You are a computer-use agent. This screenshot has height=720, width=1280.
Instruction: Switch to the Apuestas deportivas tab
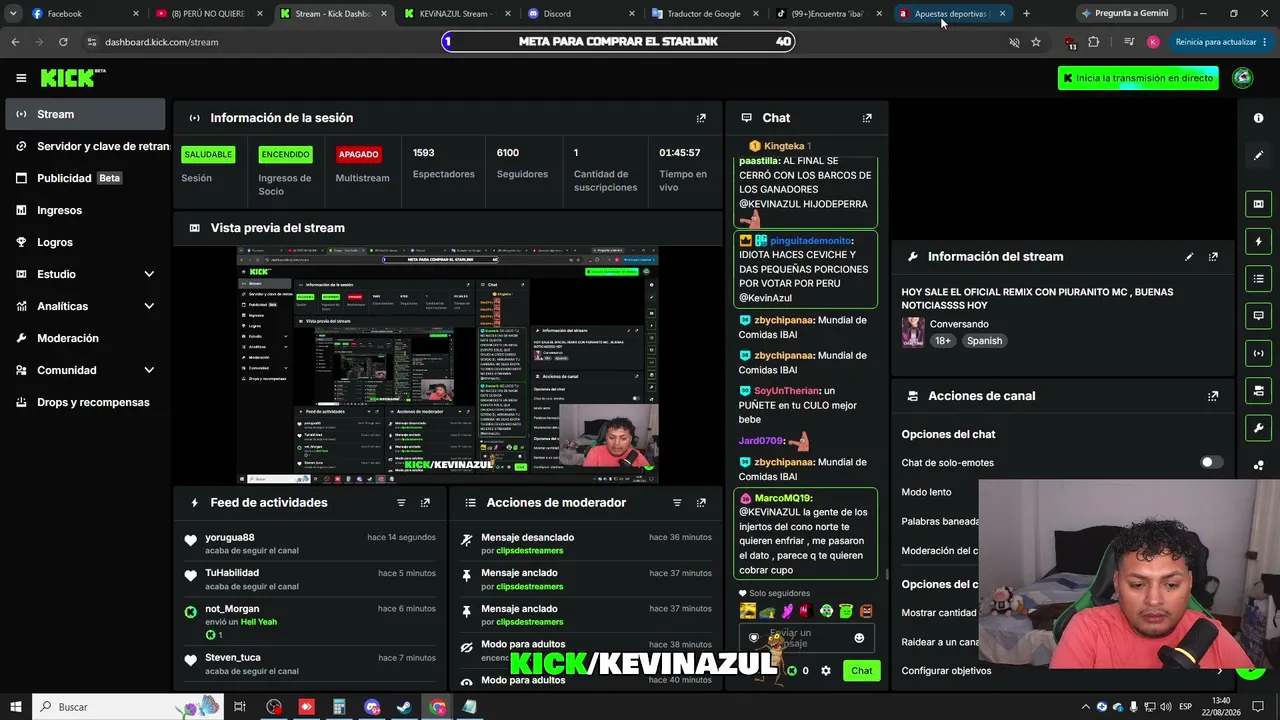pos(952,14)
